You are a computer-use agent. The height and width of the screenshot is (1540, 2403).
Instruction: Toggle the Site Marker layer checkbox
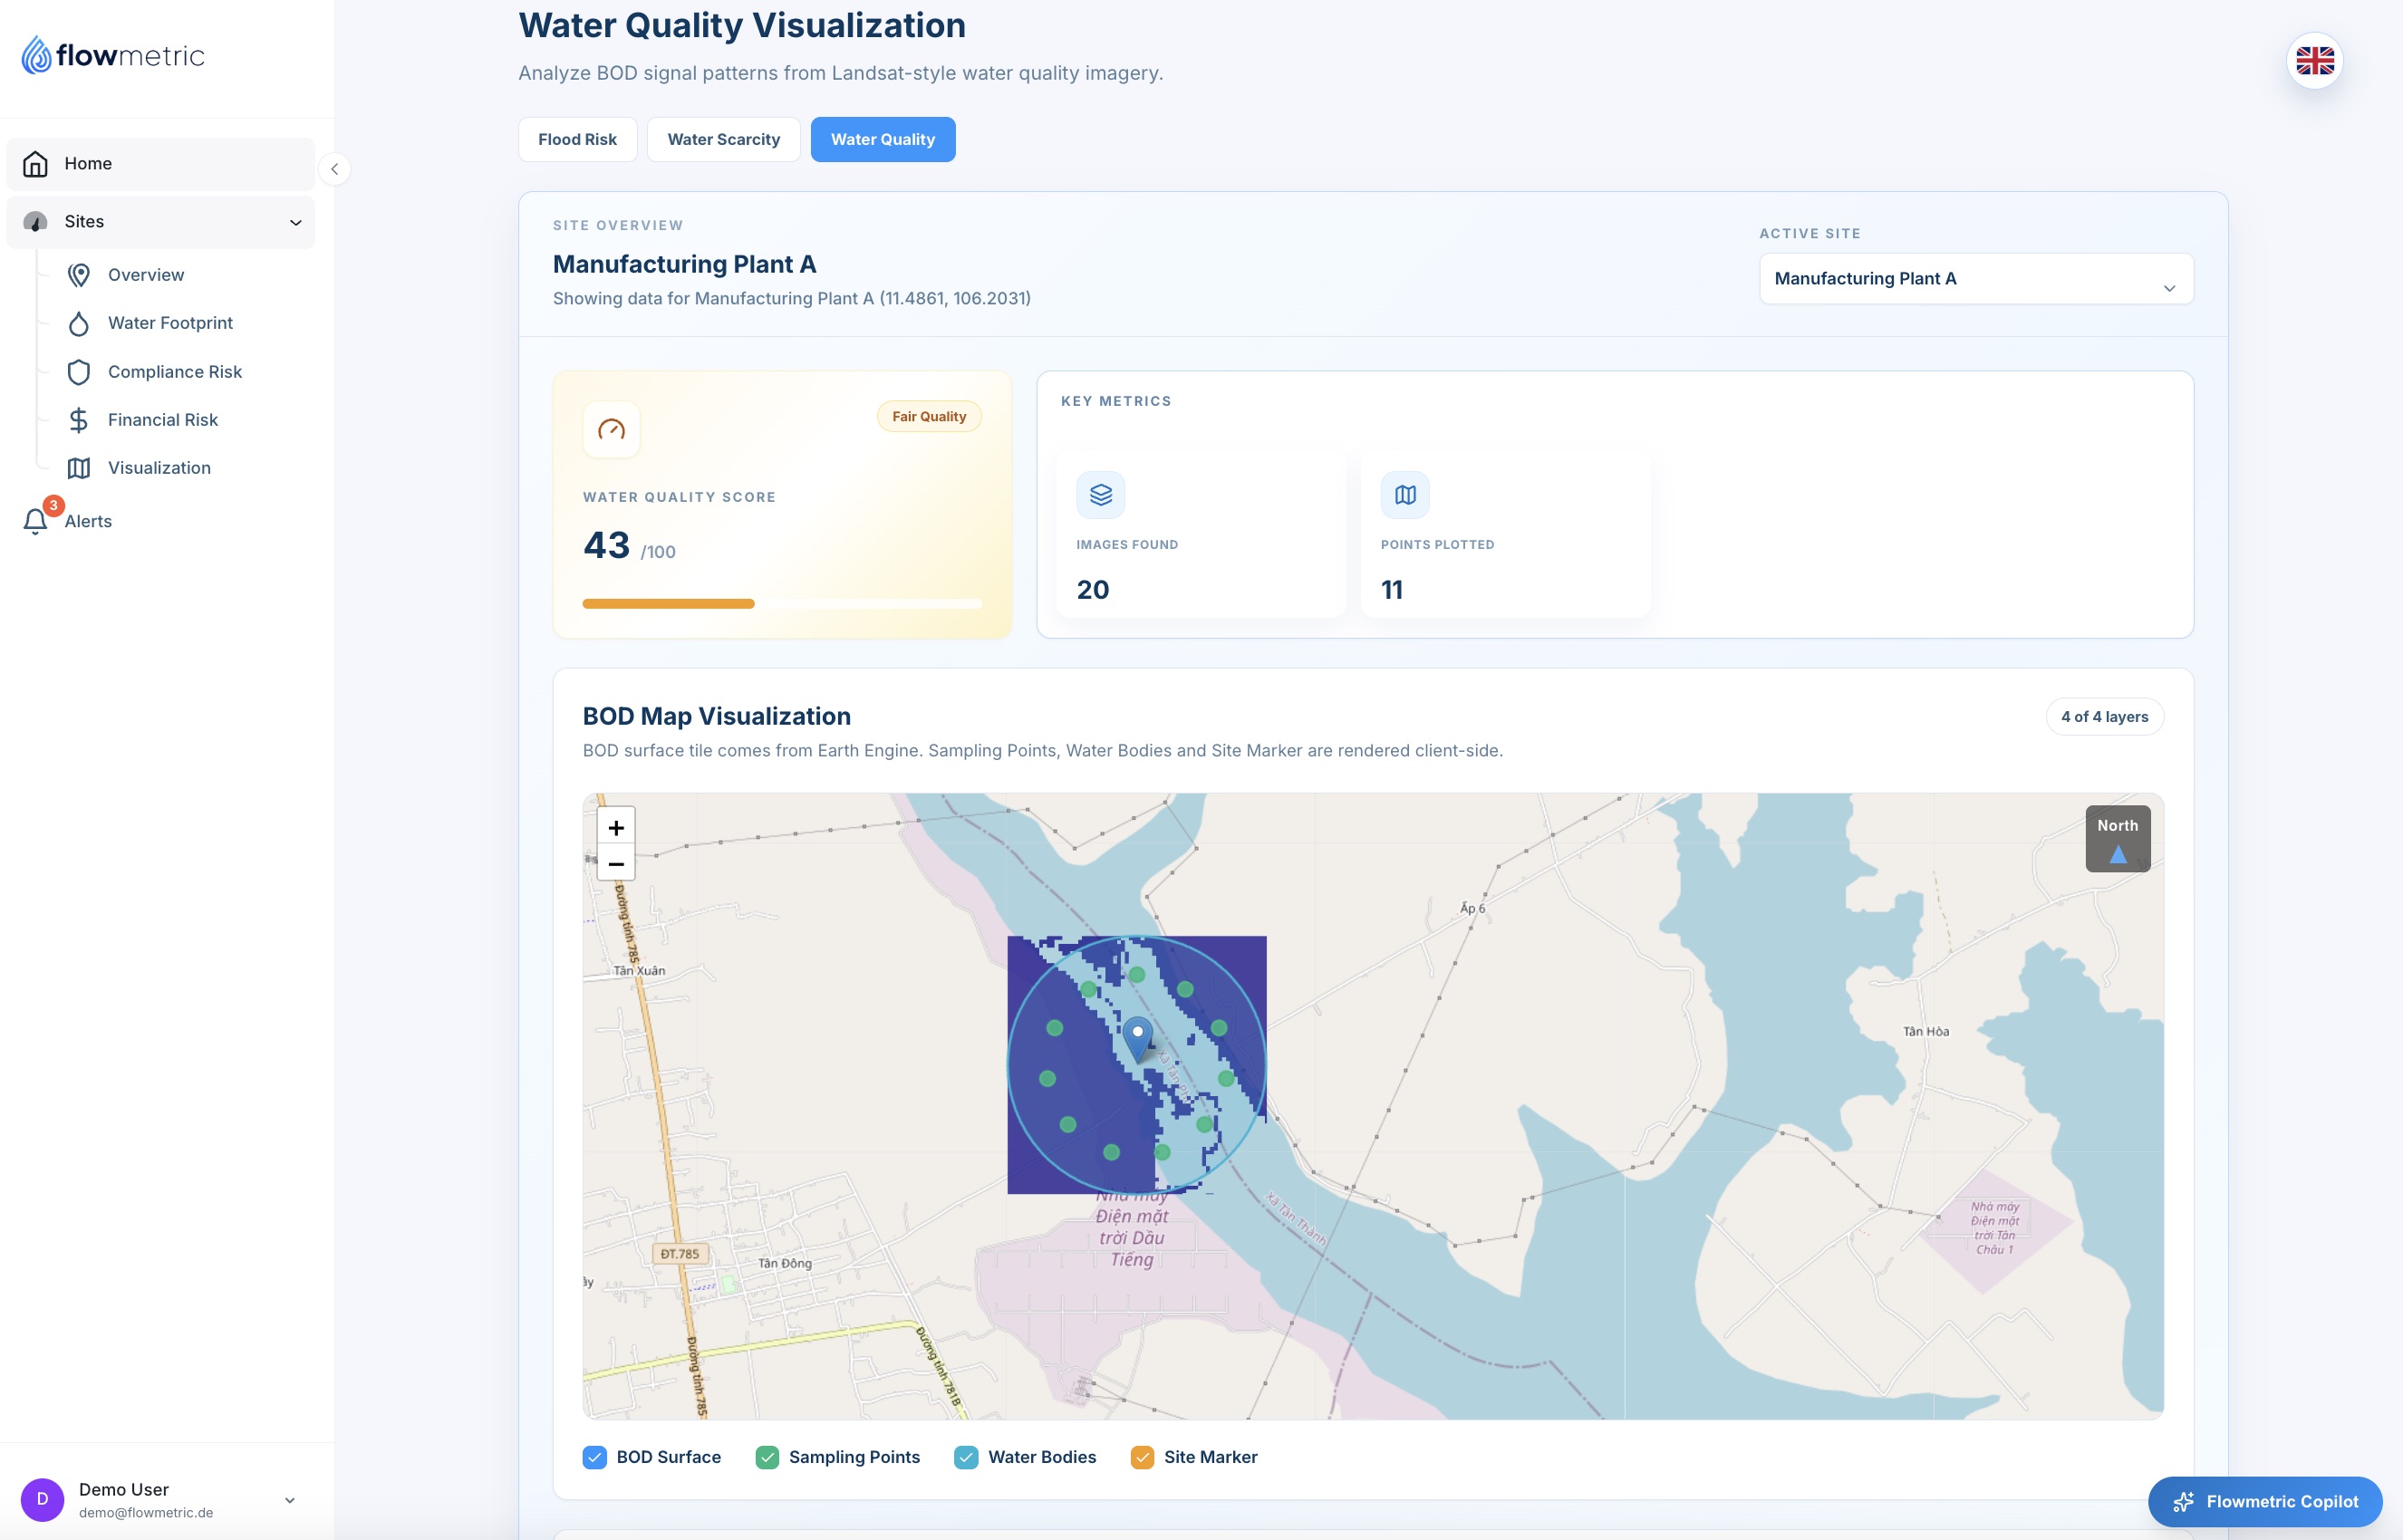[1142, 1457]
